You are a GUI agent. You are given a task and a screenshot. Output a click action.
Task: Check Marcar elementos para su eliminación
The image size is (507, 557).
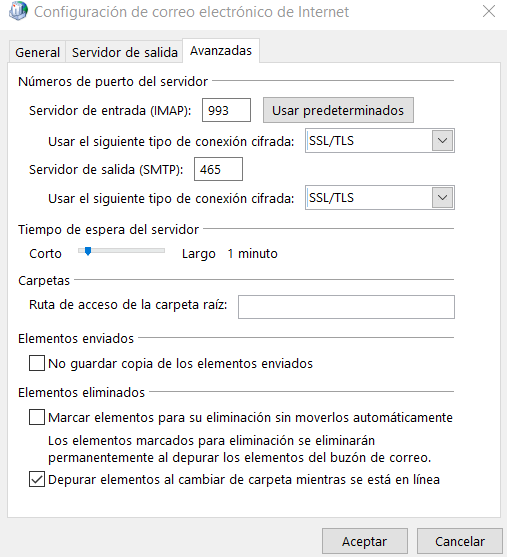point(37,417)
